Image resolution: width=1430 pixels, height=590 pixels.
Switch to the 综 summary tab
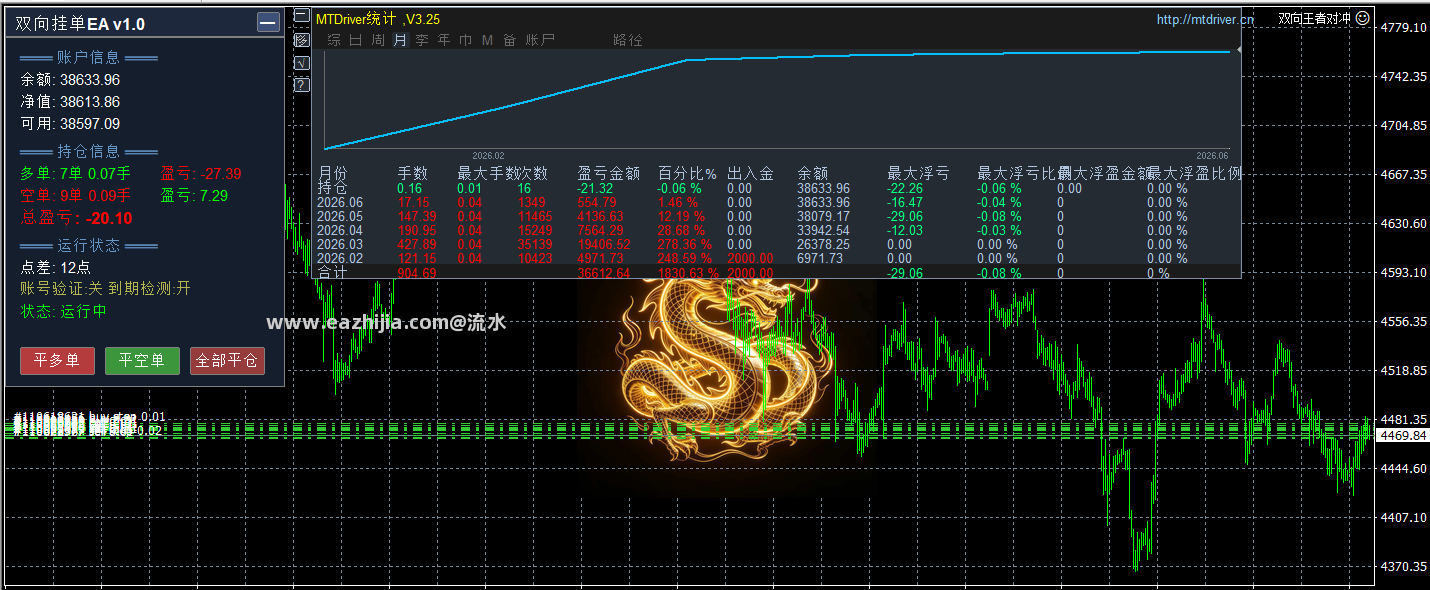pyautogui.click(x=334, y=40)
